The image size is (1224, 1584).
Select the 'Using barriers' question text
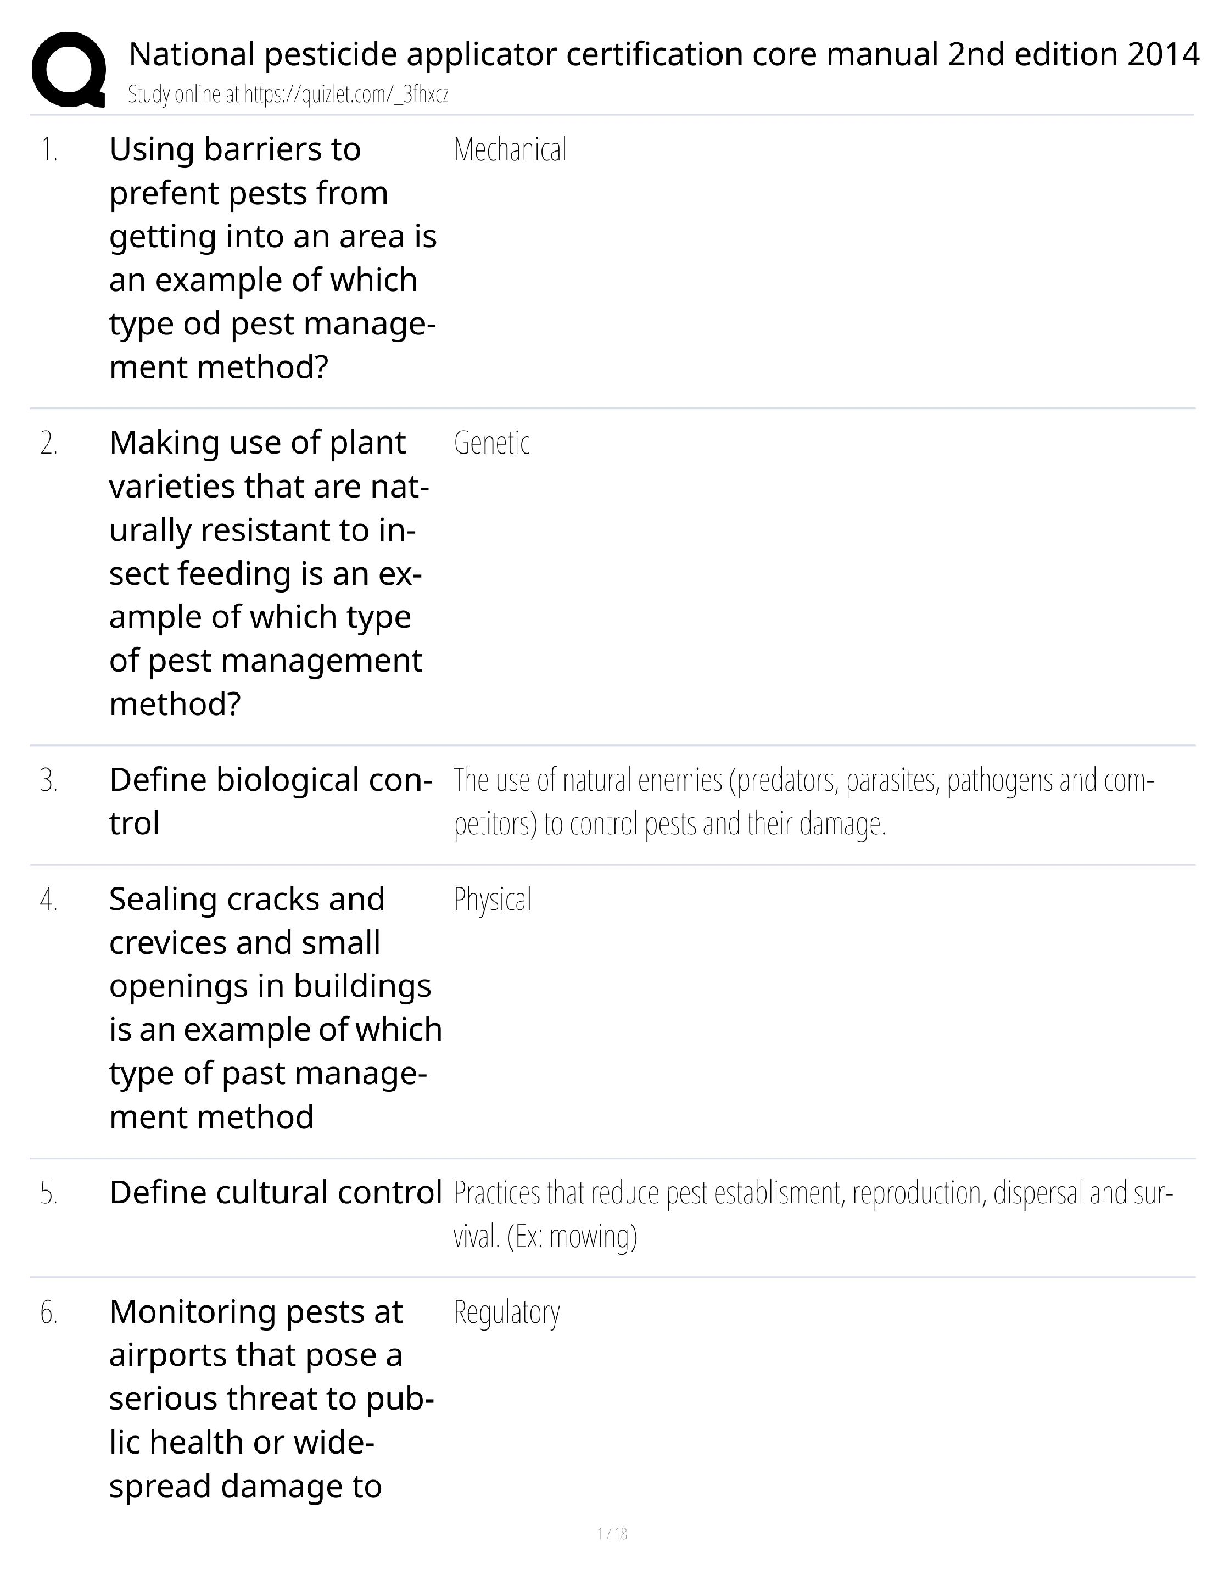(272, 258)
